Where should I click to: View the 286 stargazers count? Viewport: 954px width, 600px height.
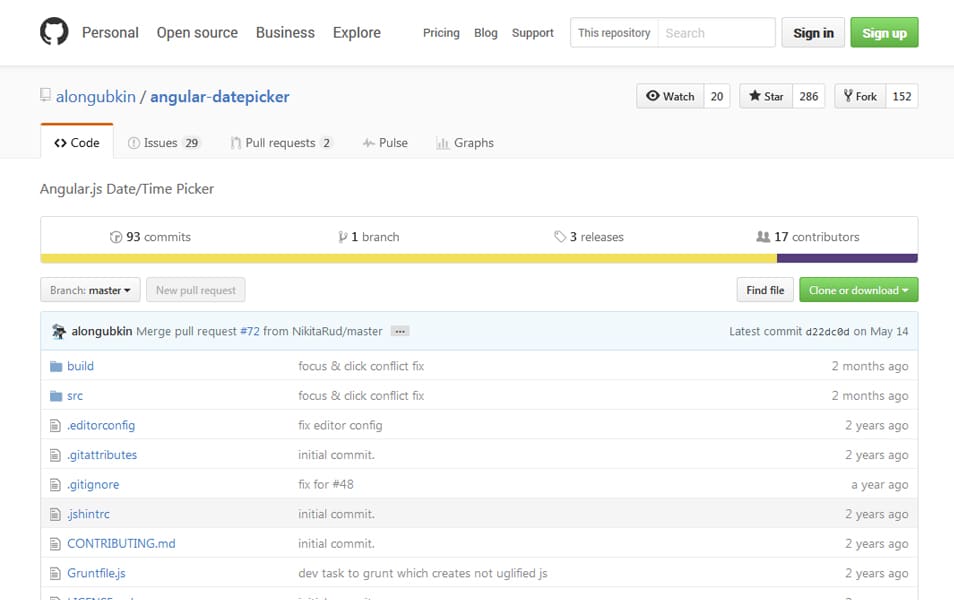click(x=809, y=96)
